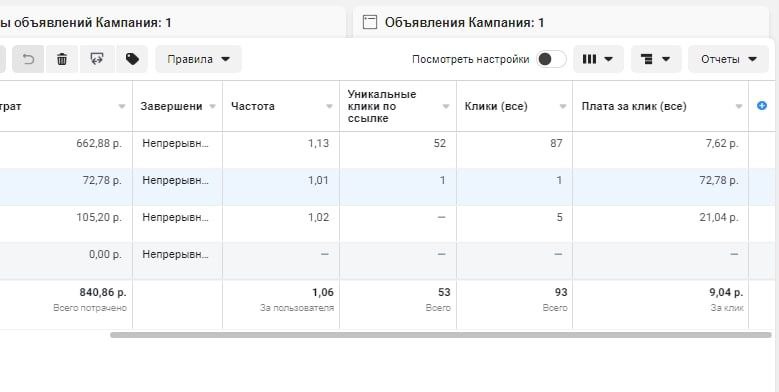
Task: Click cost per click 7,62 р.
Action: click(722, 143)
